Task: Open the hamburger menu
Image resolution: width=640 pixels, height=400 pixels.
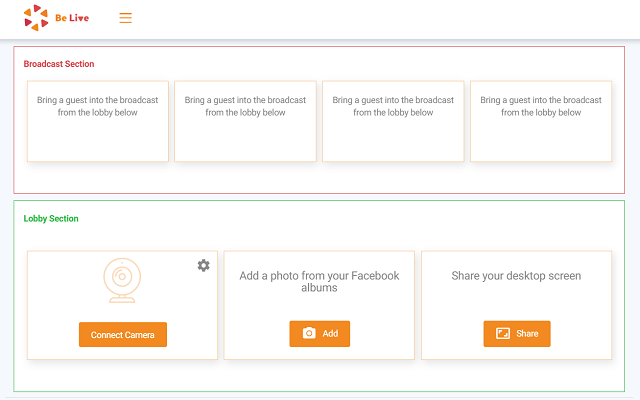Action: point(126,18)
